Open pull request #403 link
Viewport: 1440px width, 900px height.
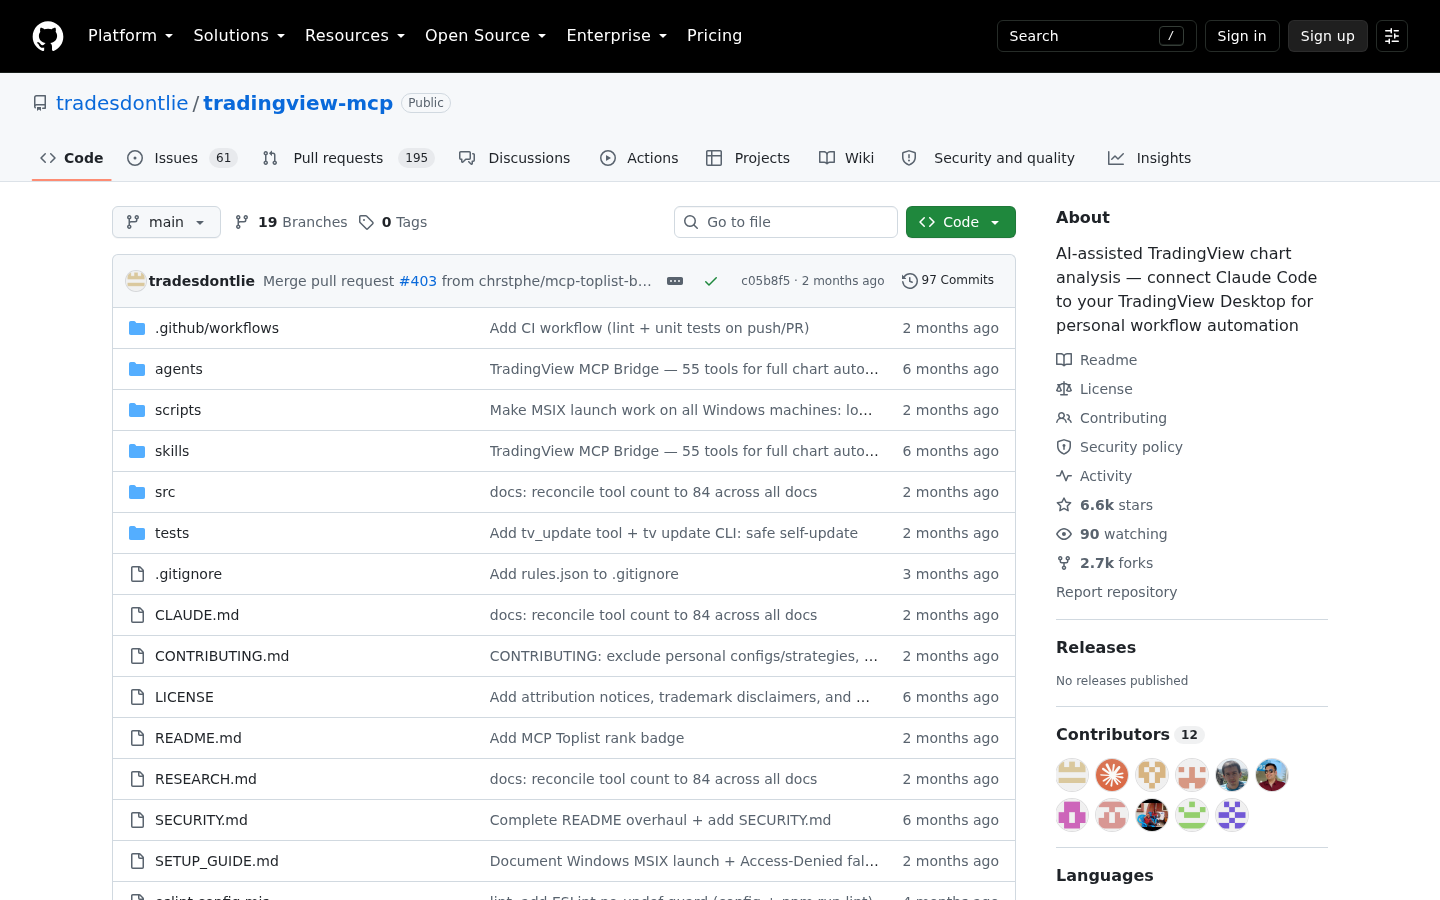click(x=418, y=281)
